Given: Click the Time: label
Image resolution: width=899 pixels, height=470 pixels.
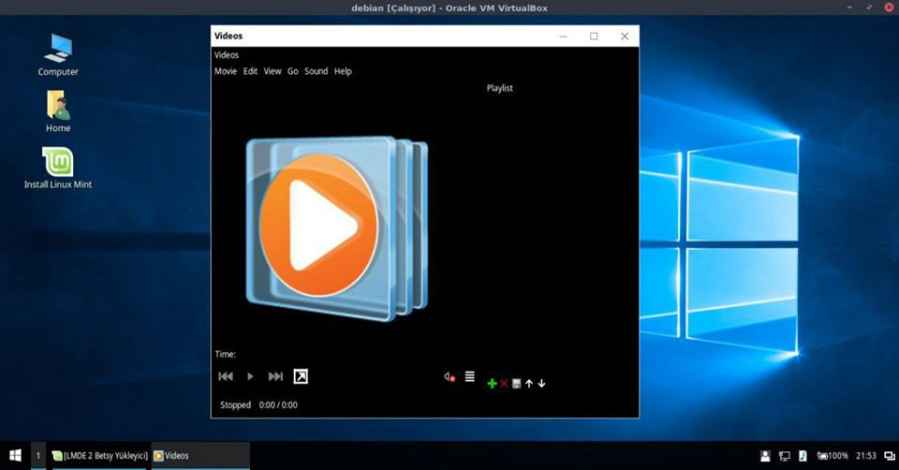Looking at the screenshot, I should pos(225,354).
